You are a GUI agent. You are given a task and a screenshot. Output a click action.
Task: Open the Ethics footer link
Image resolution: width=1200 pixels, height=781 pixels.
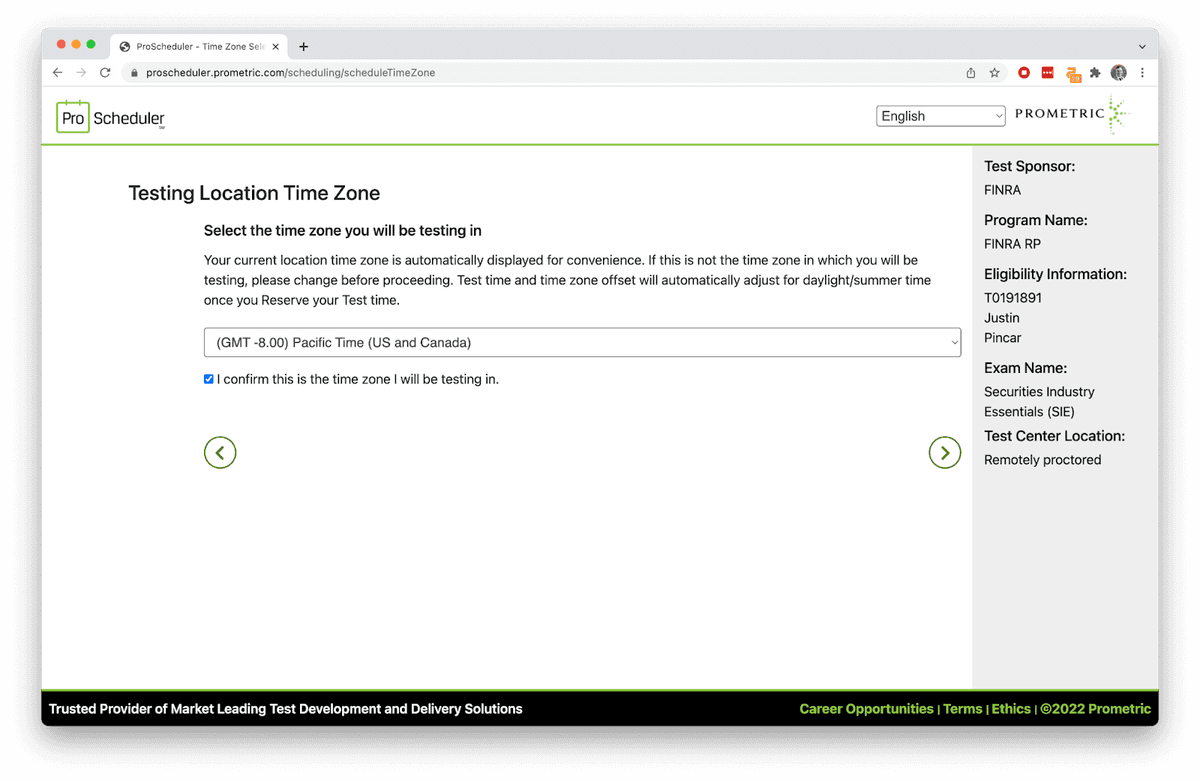(x=1011, y=709)
